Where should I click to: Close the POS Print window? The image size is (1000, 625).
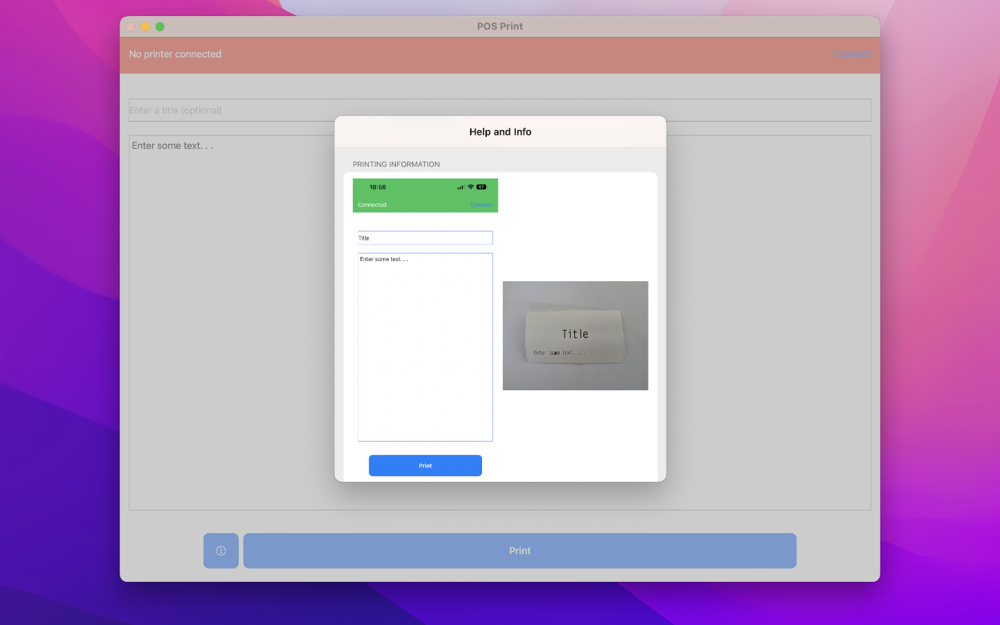click(x=131, y=27)
